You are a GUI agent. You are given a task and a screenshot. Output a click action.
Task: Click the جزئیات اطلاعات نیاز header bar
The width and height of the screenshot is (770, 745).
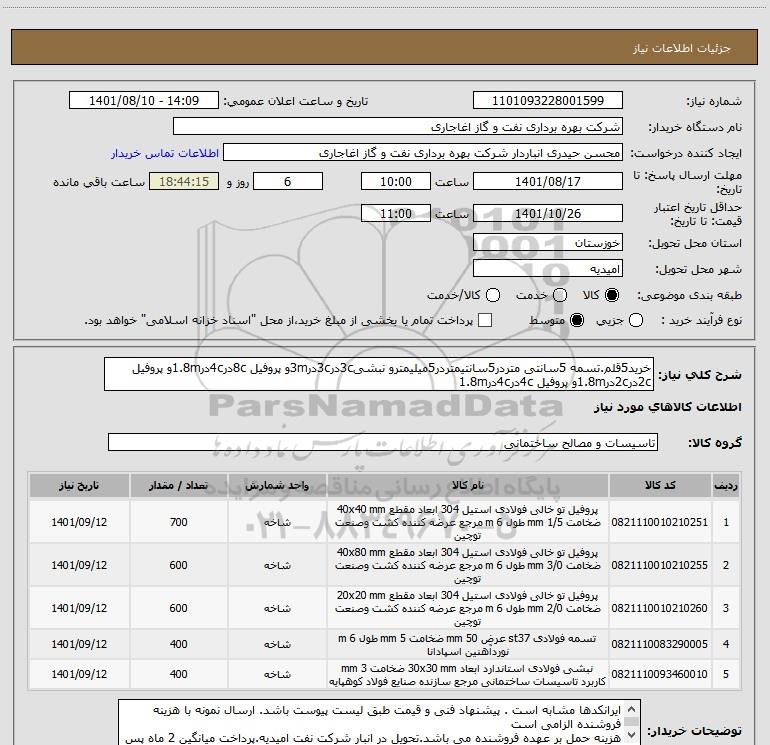[385, 47]
